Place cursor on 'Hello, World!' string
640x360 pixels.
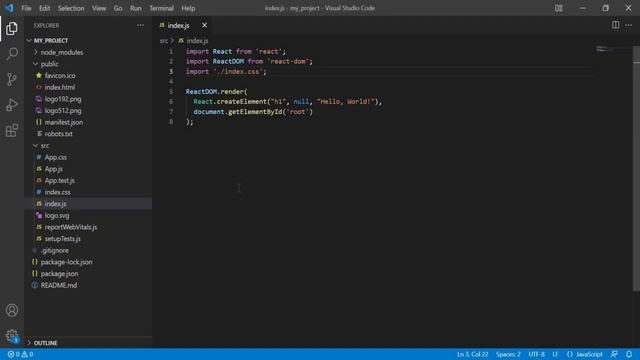(345, 102)
